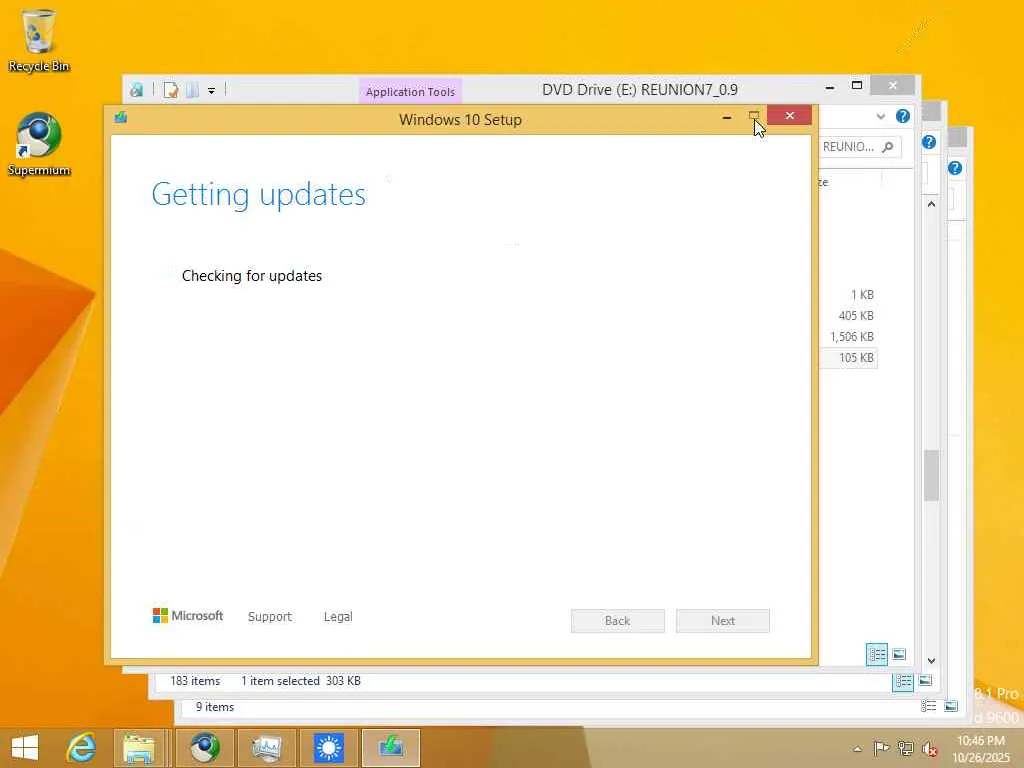Toggle large icons view in 9 items window

(x=951, y=706)
